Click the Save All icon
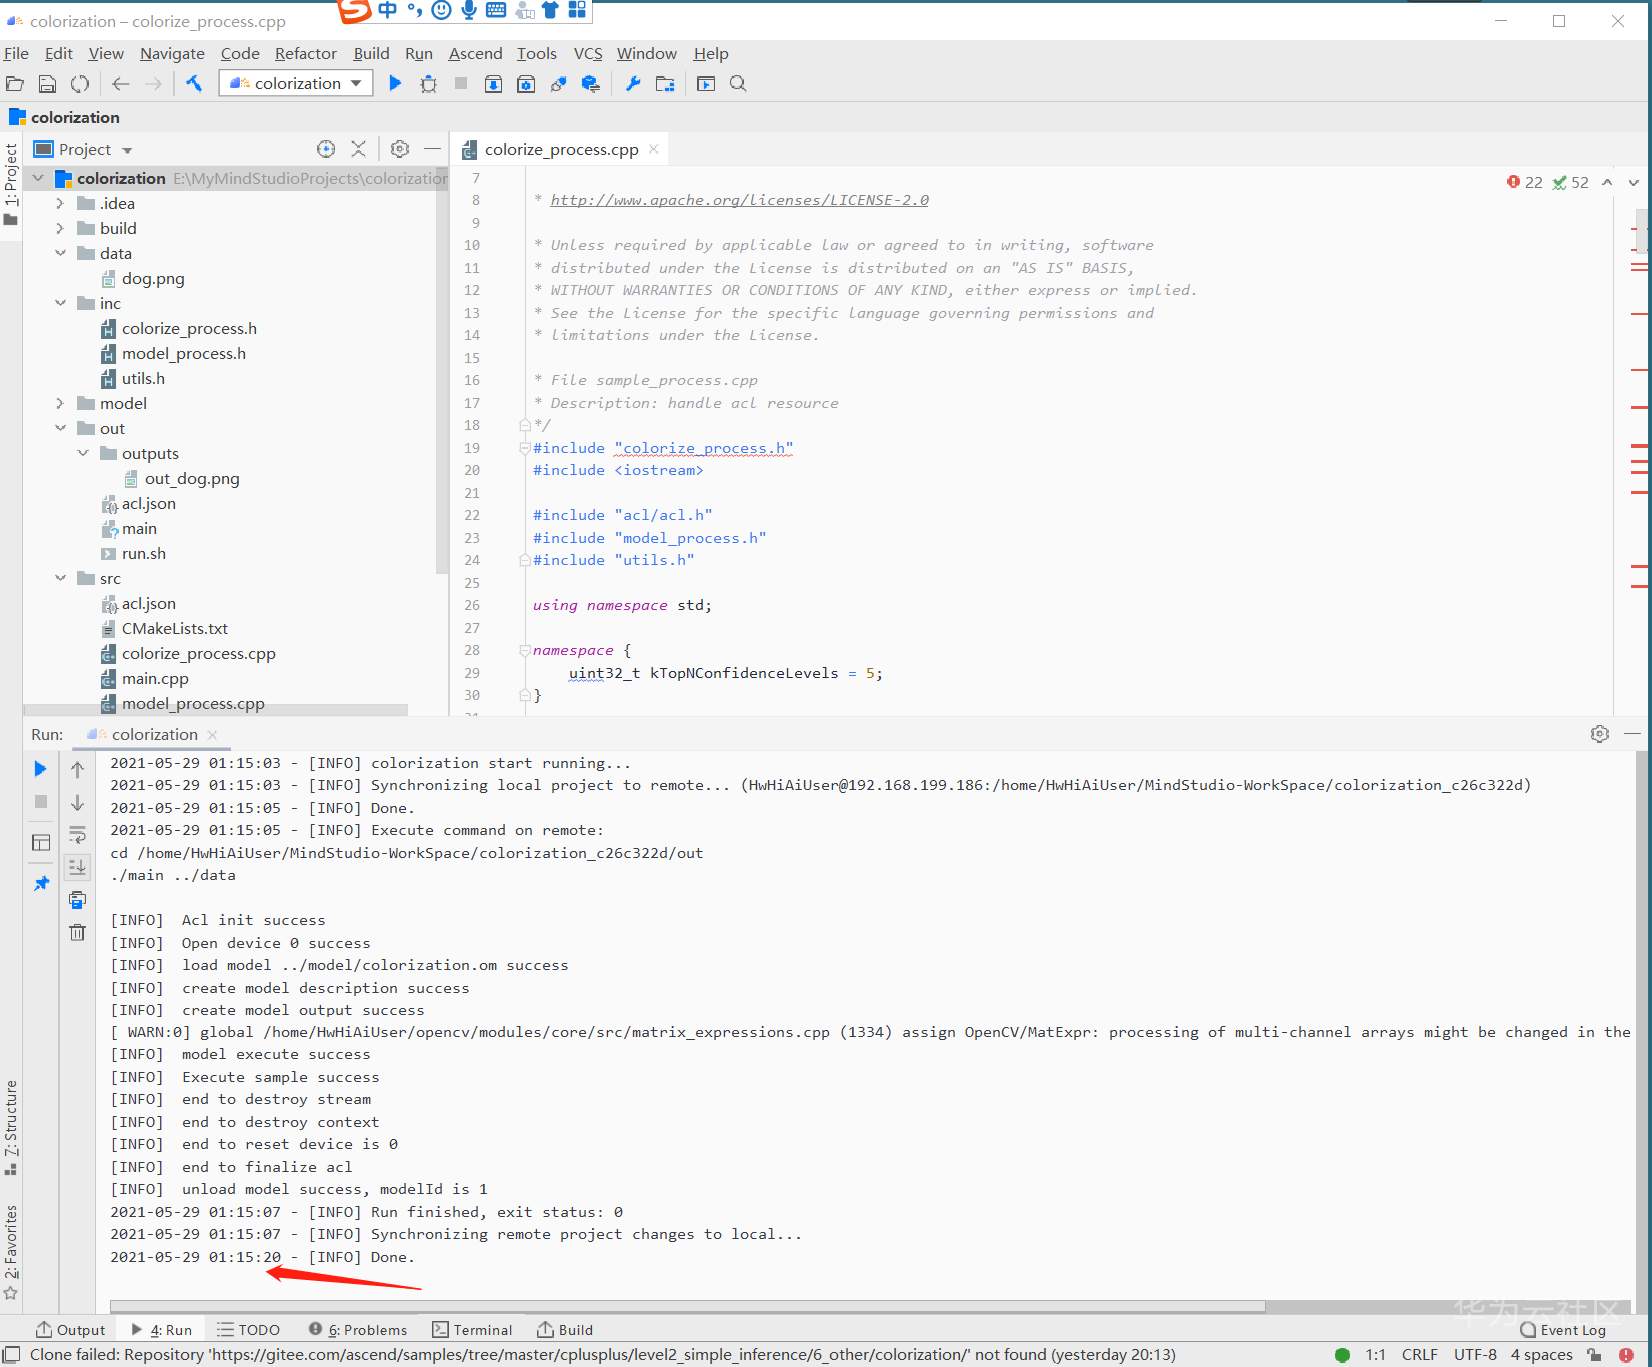 (x=47, y=84)
